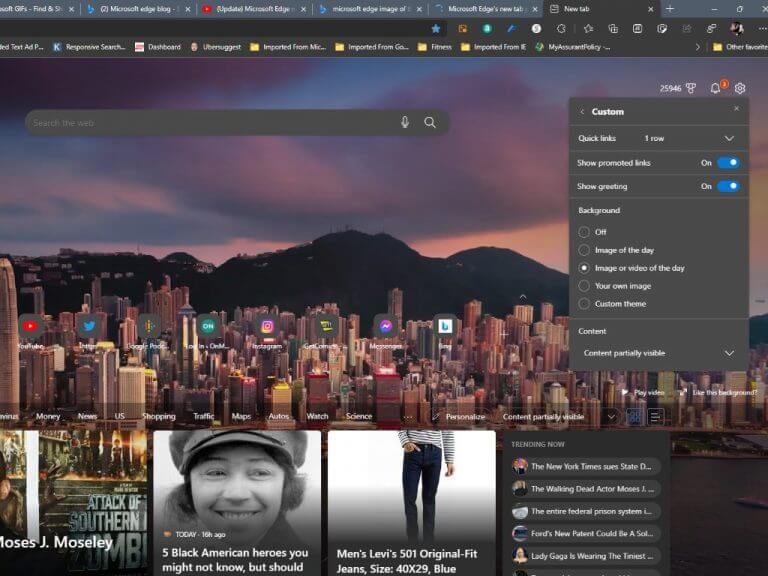Open the Favorites star-list toolbar icon
Image resolution: width=768 pixels, height=576 pixels.
tap(588, 29)
